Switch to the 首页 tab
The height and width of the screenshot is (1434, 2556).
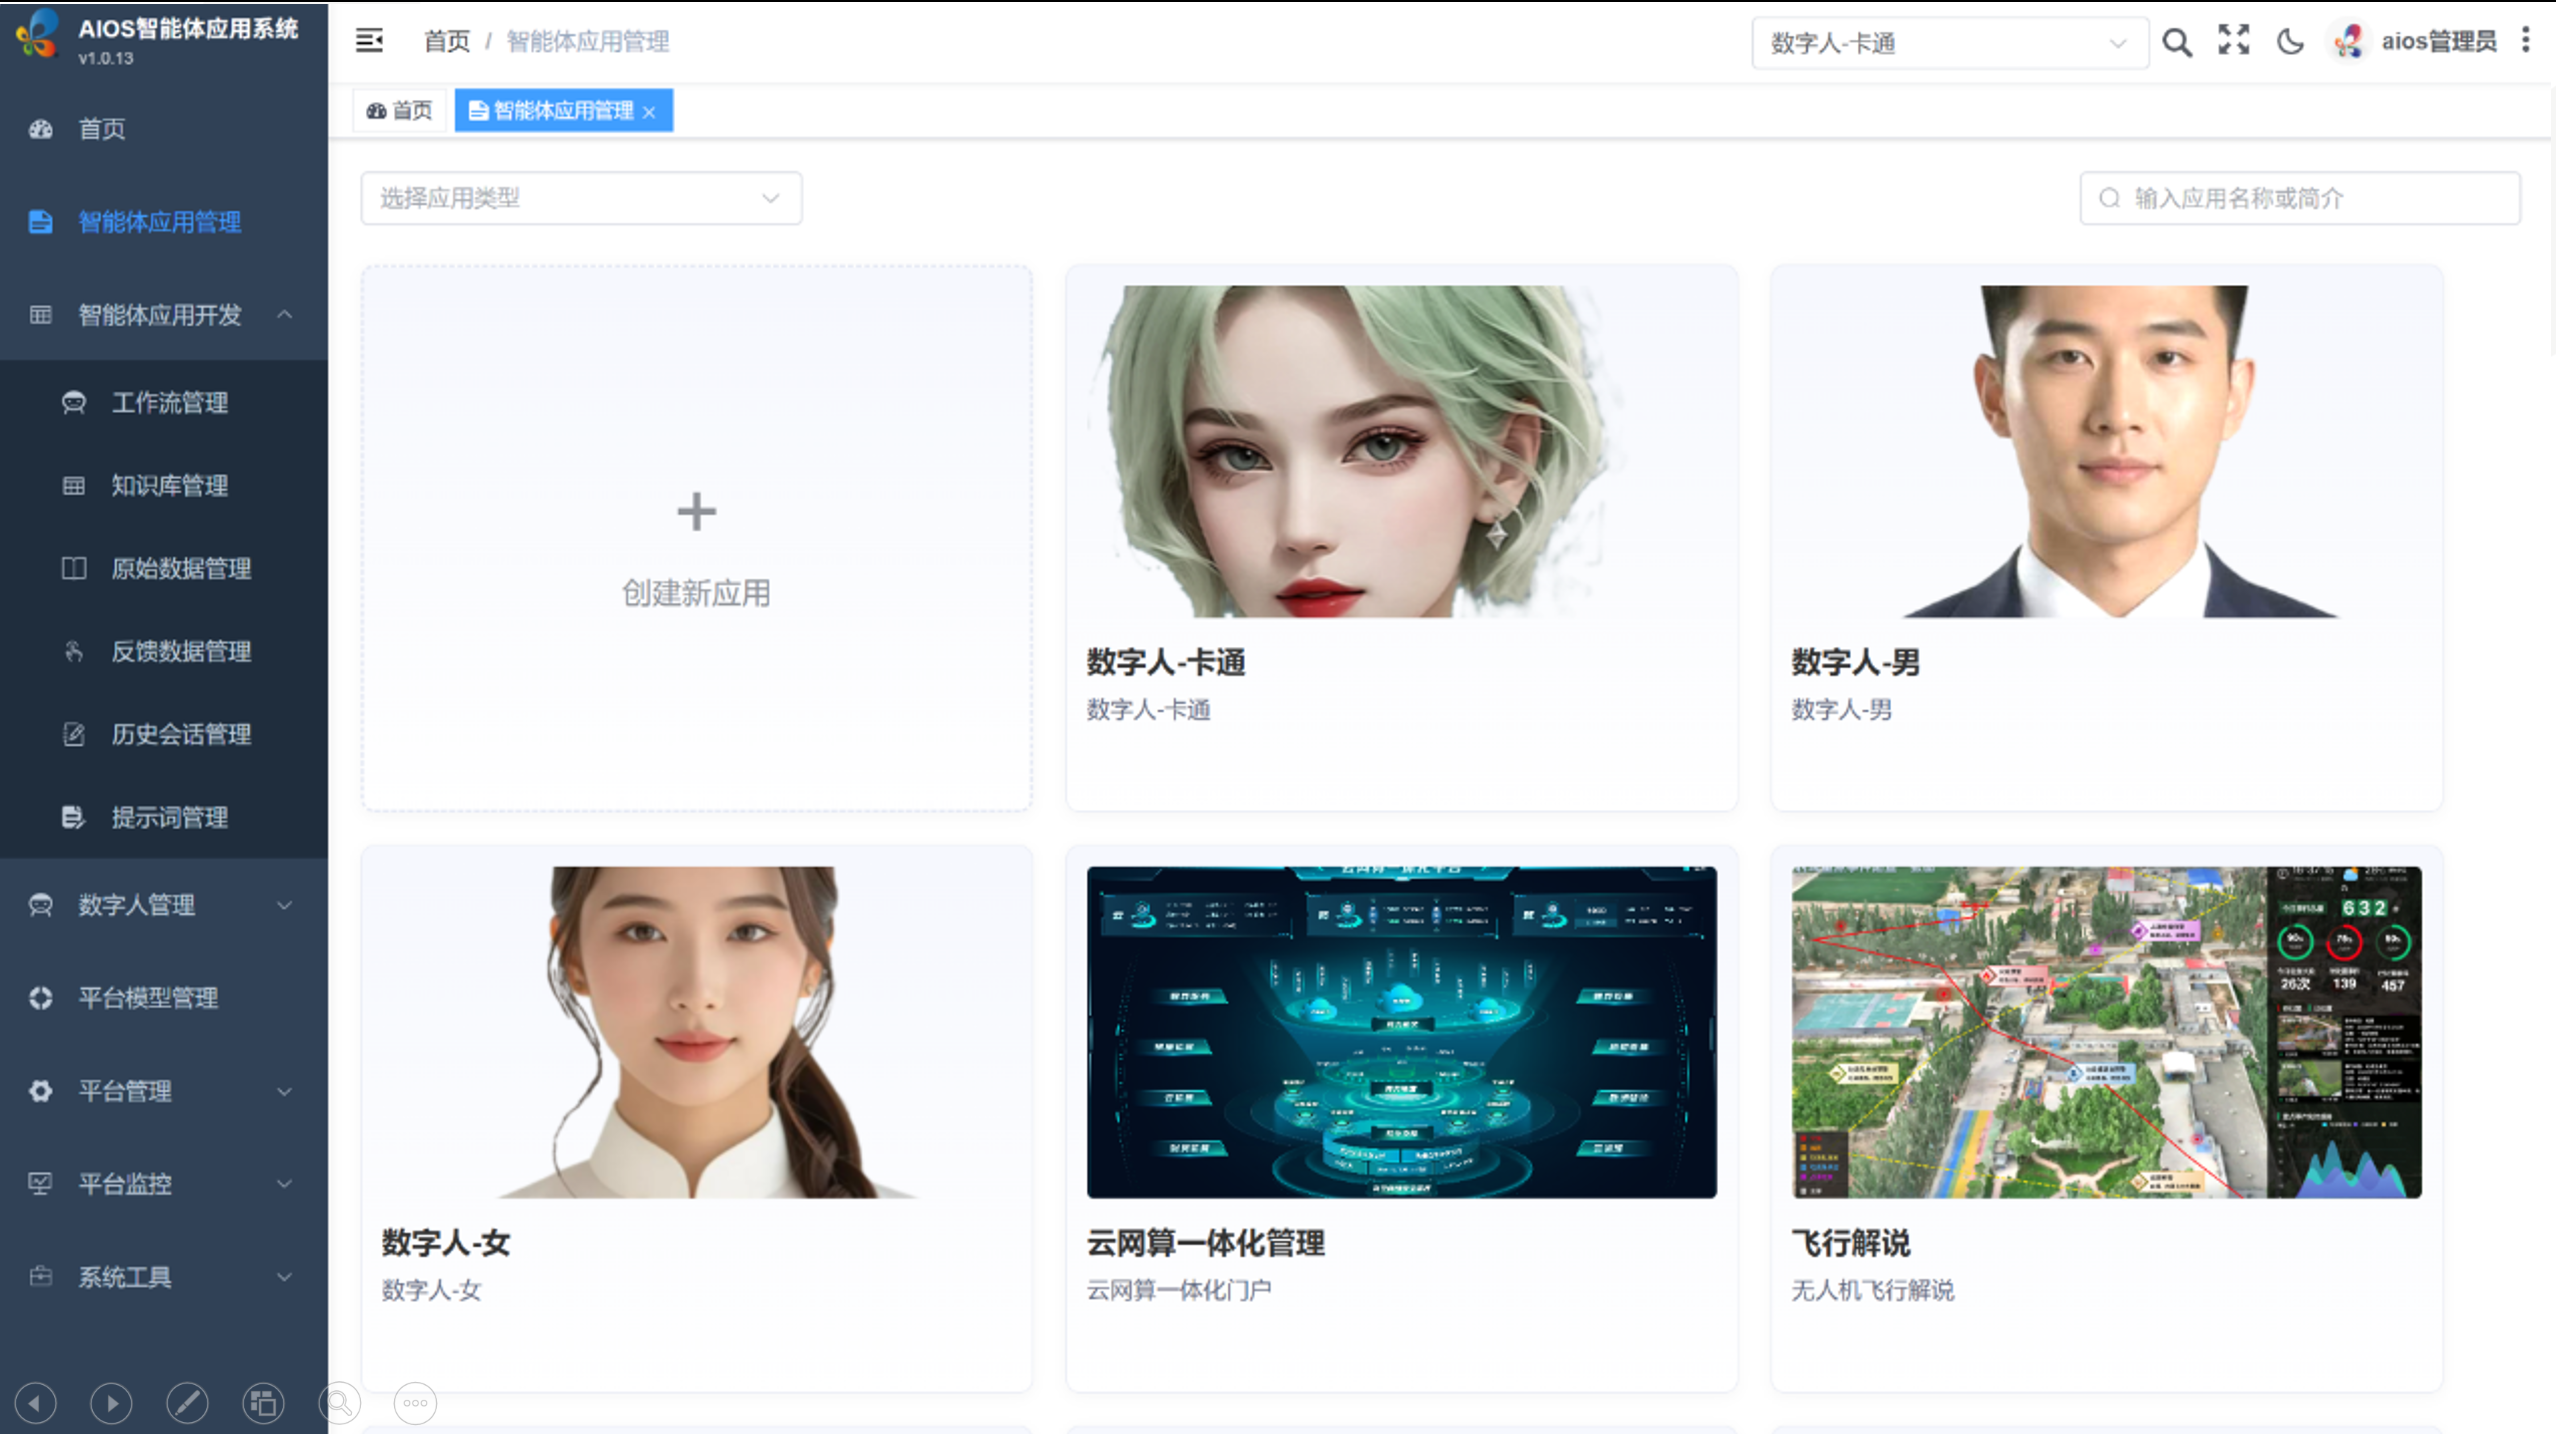click(x=398, y=110)
